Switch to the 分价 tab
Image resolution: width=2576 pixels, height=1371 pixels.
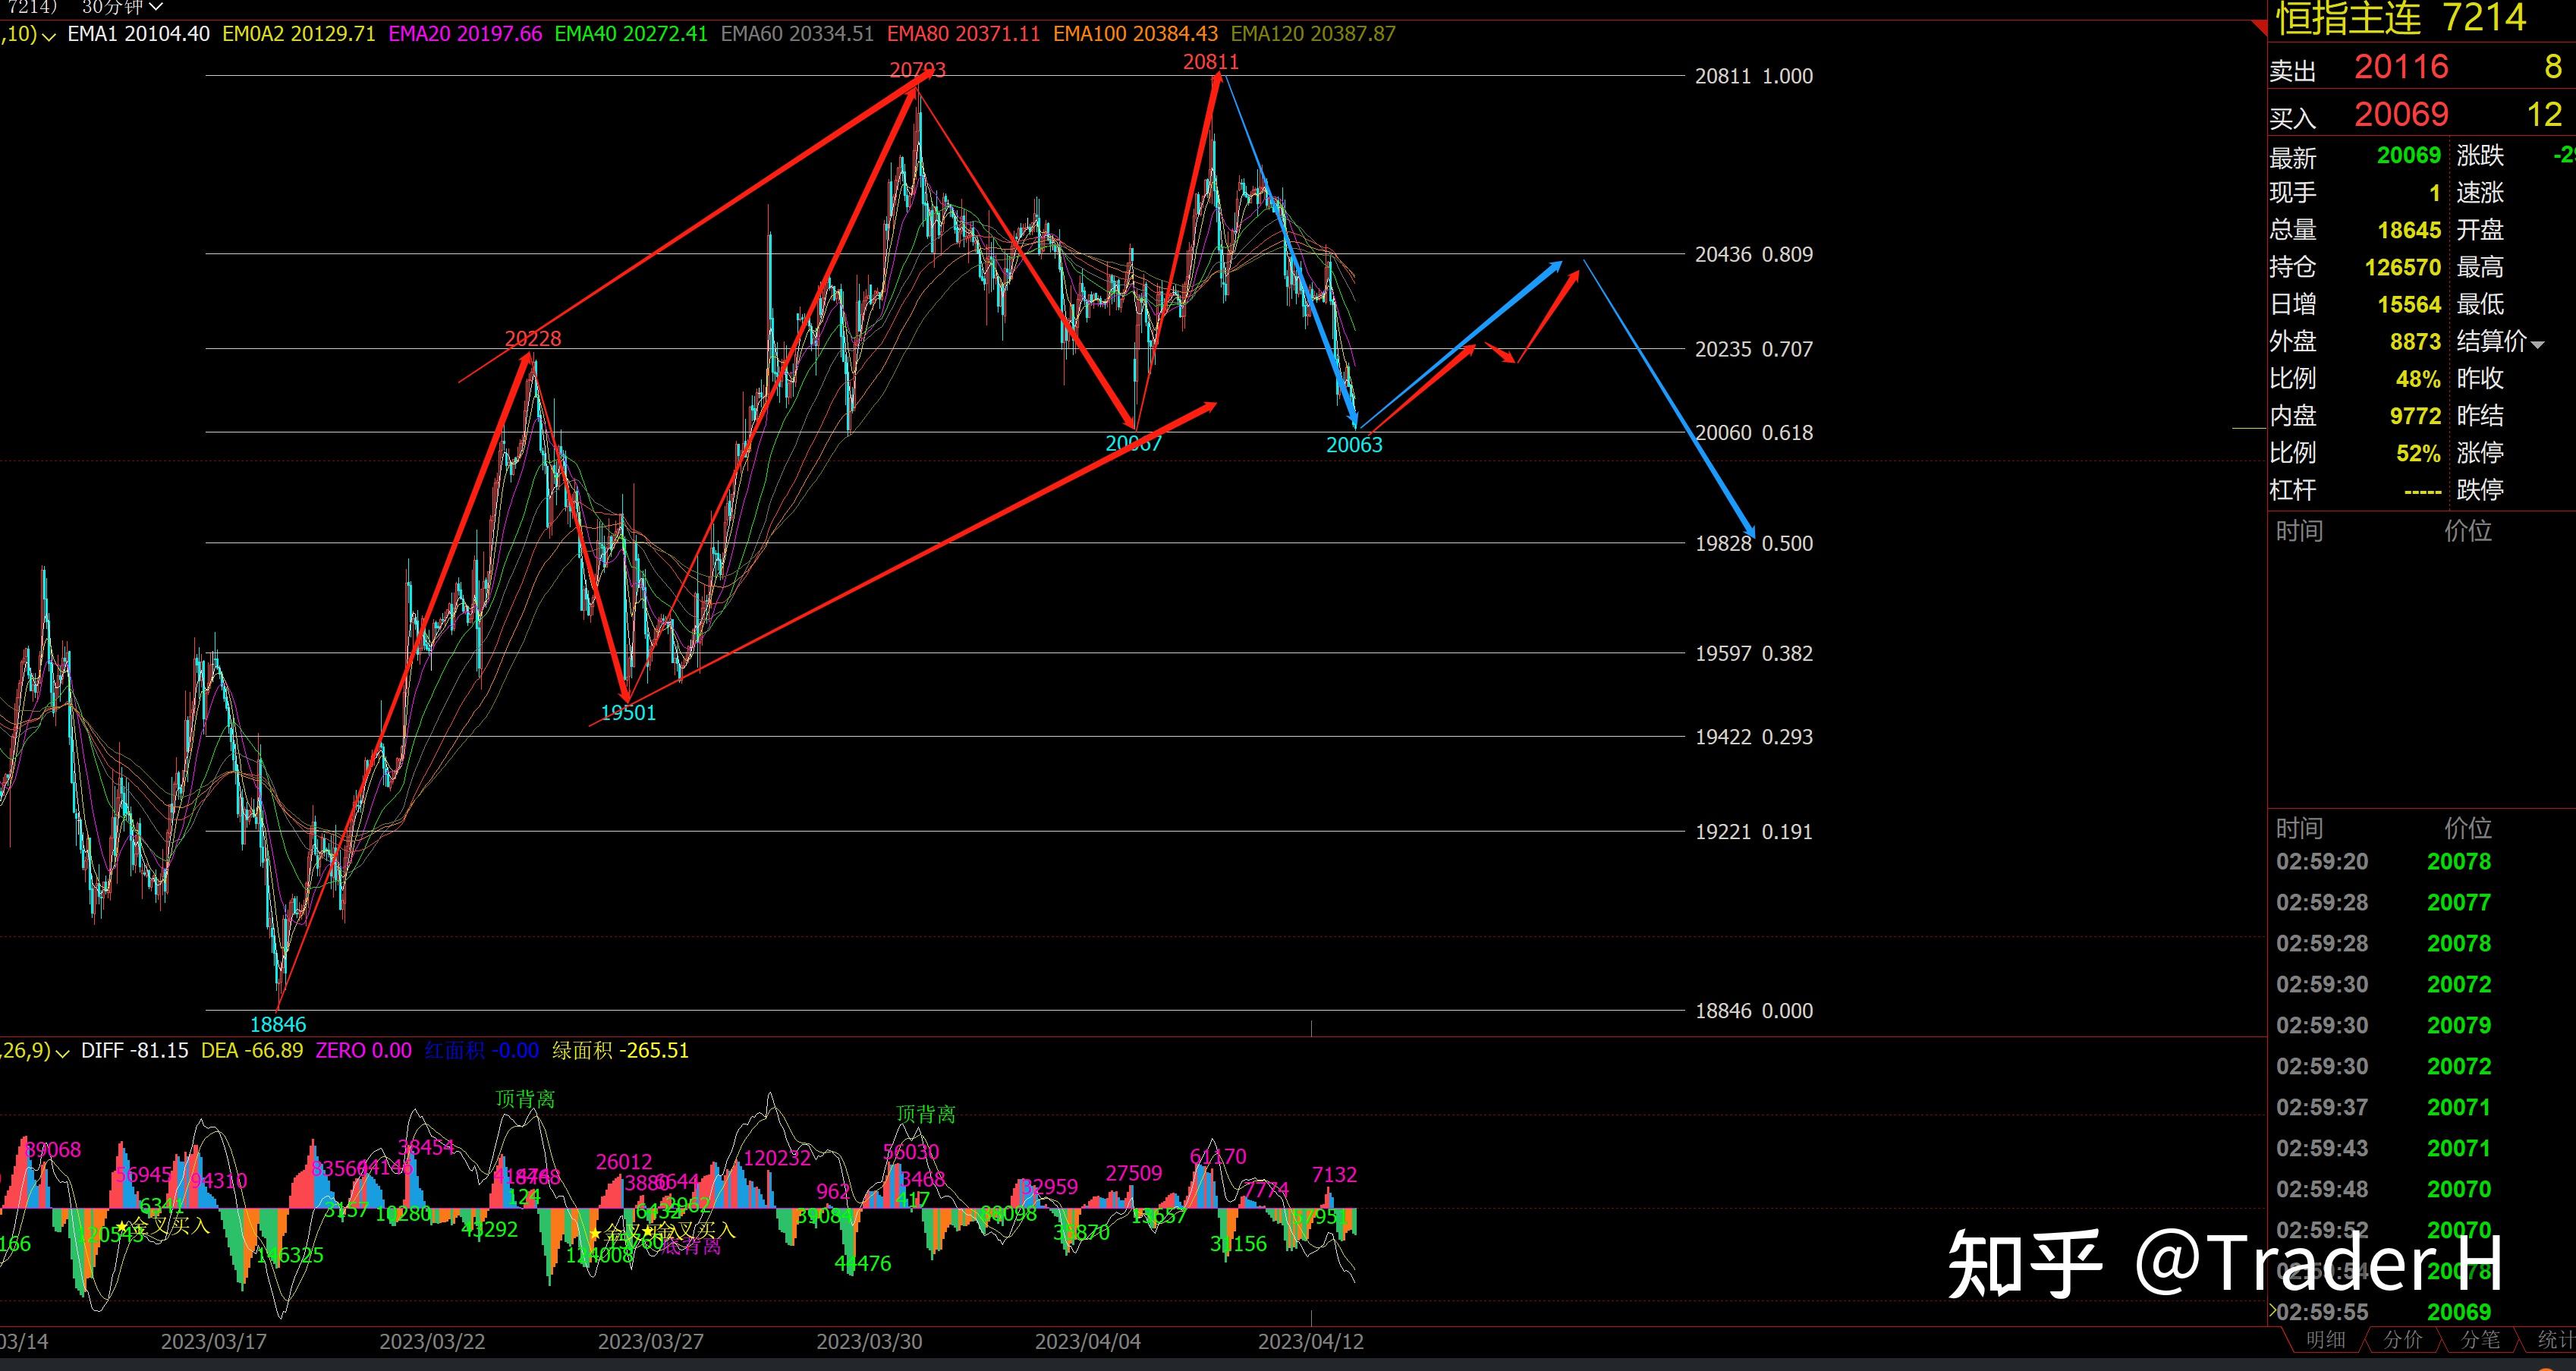(2402, 1339)
